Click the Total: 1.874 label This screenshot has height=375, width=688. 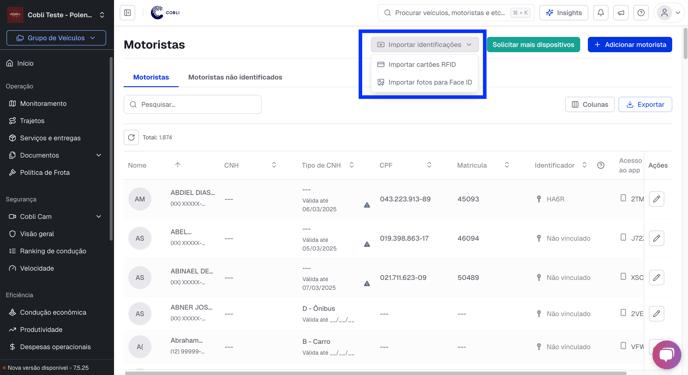157,137
